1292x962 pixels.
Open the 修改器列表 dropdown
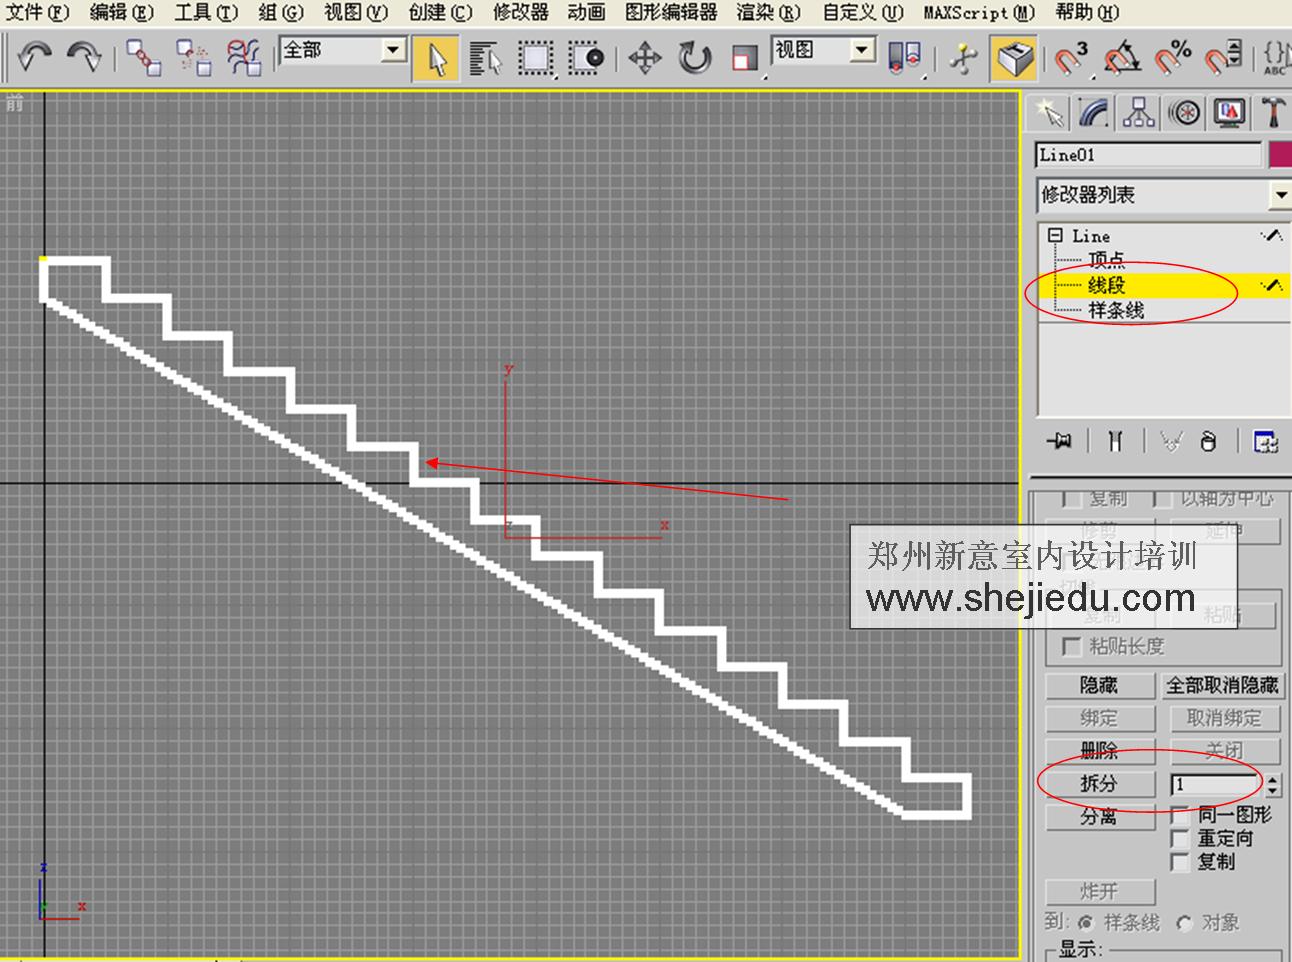[x=1281, y=195]
